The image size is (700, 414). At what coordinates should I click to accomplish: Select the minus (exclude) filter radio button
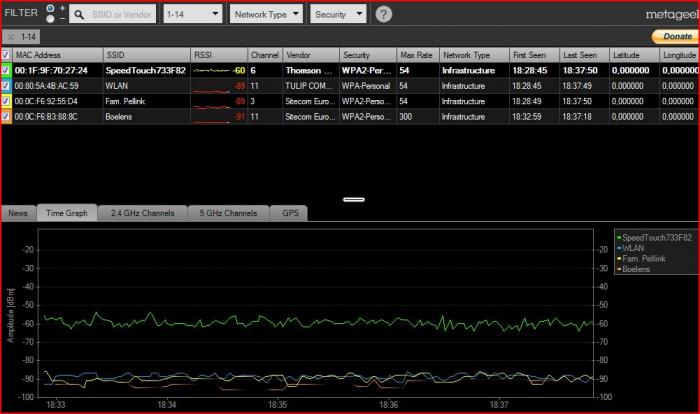50,19
